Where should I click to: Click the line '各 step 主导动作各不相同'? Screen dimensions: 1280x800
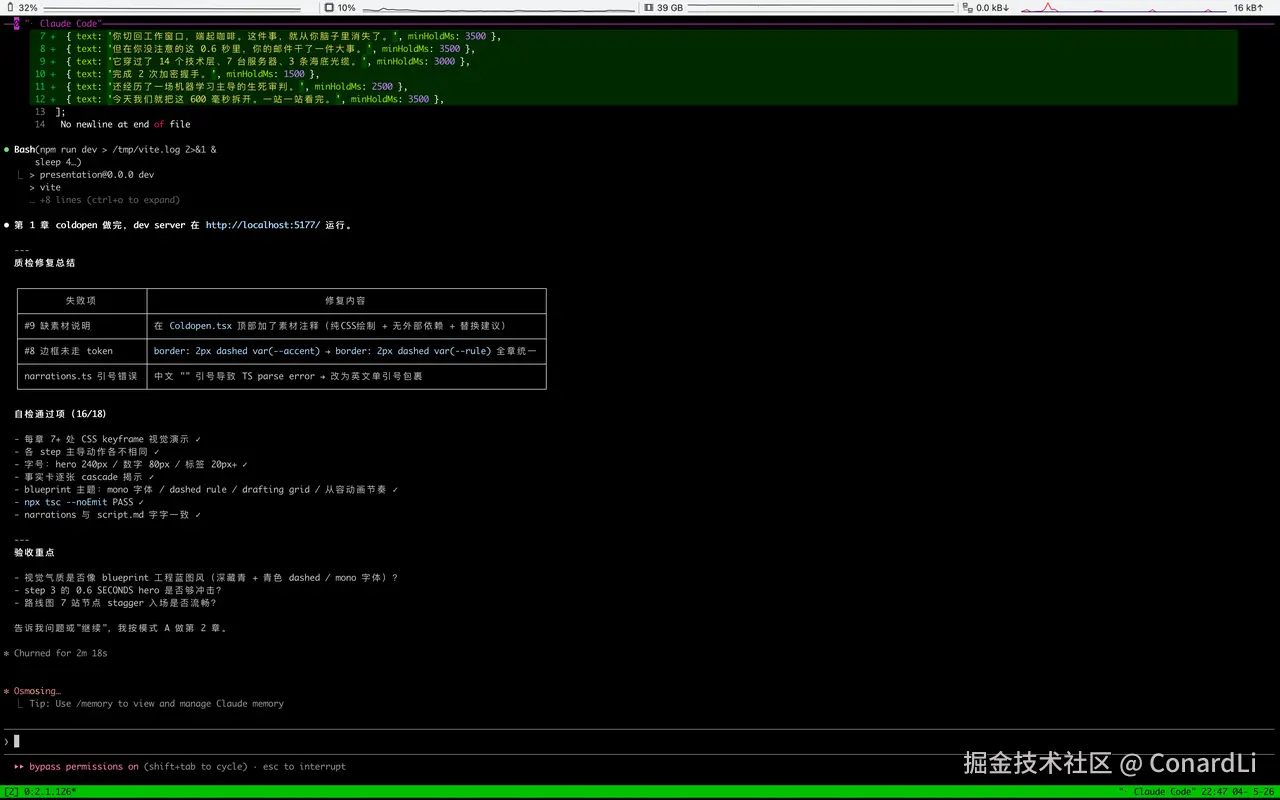click(x=87, y=452)
